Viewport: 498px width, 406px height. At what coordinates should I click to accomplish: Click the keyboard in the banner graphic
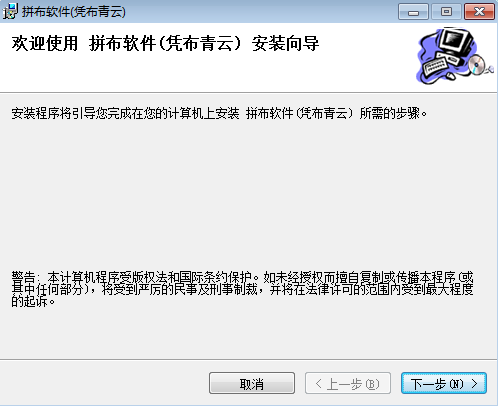pyautogui.click(x=436, y=65)
